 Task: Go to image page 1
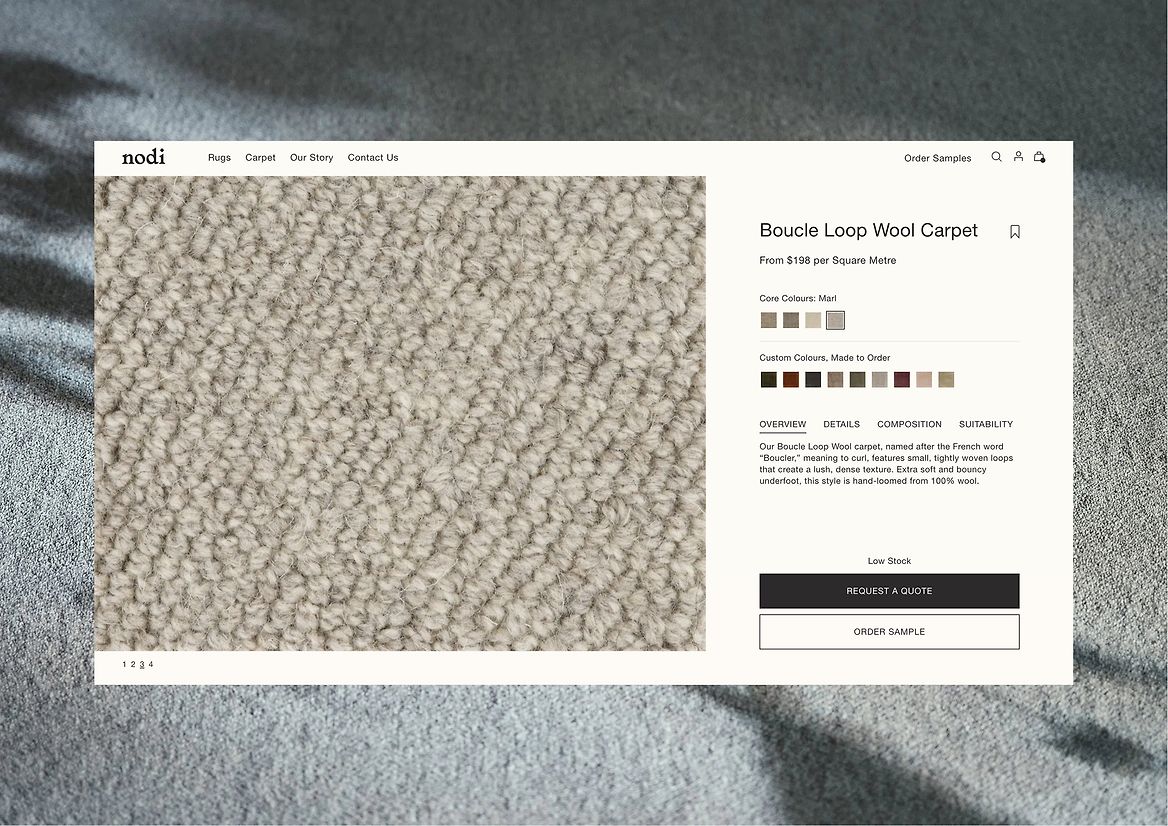coord(124,664)
